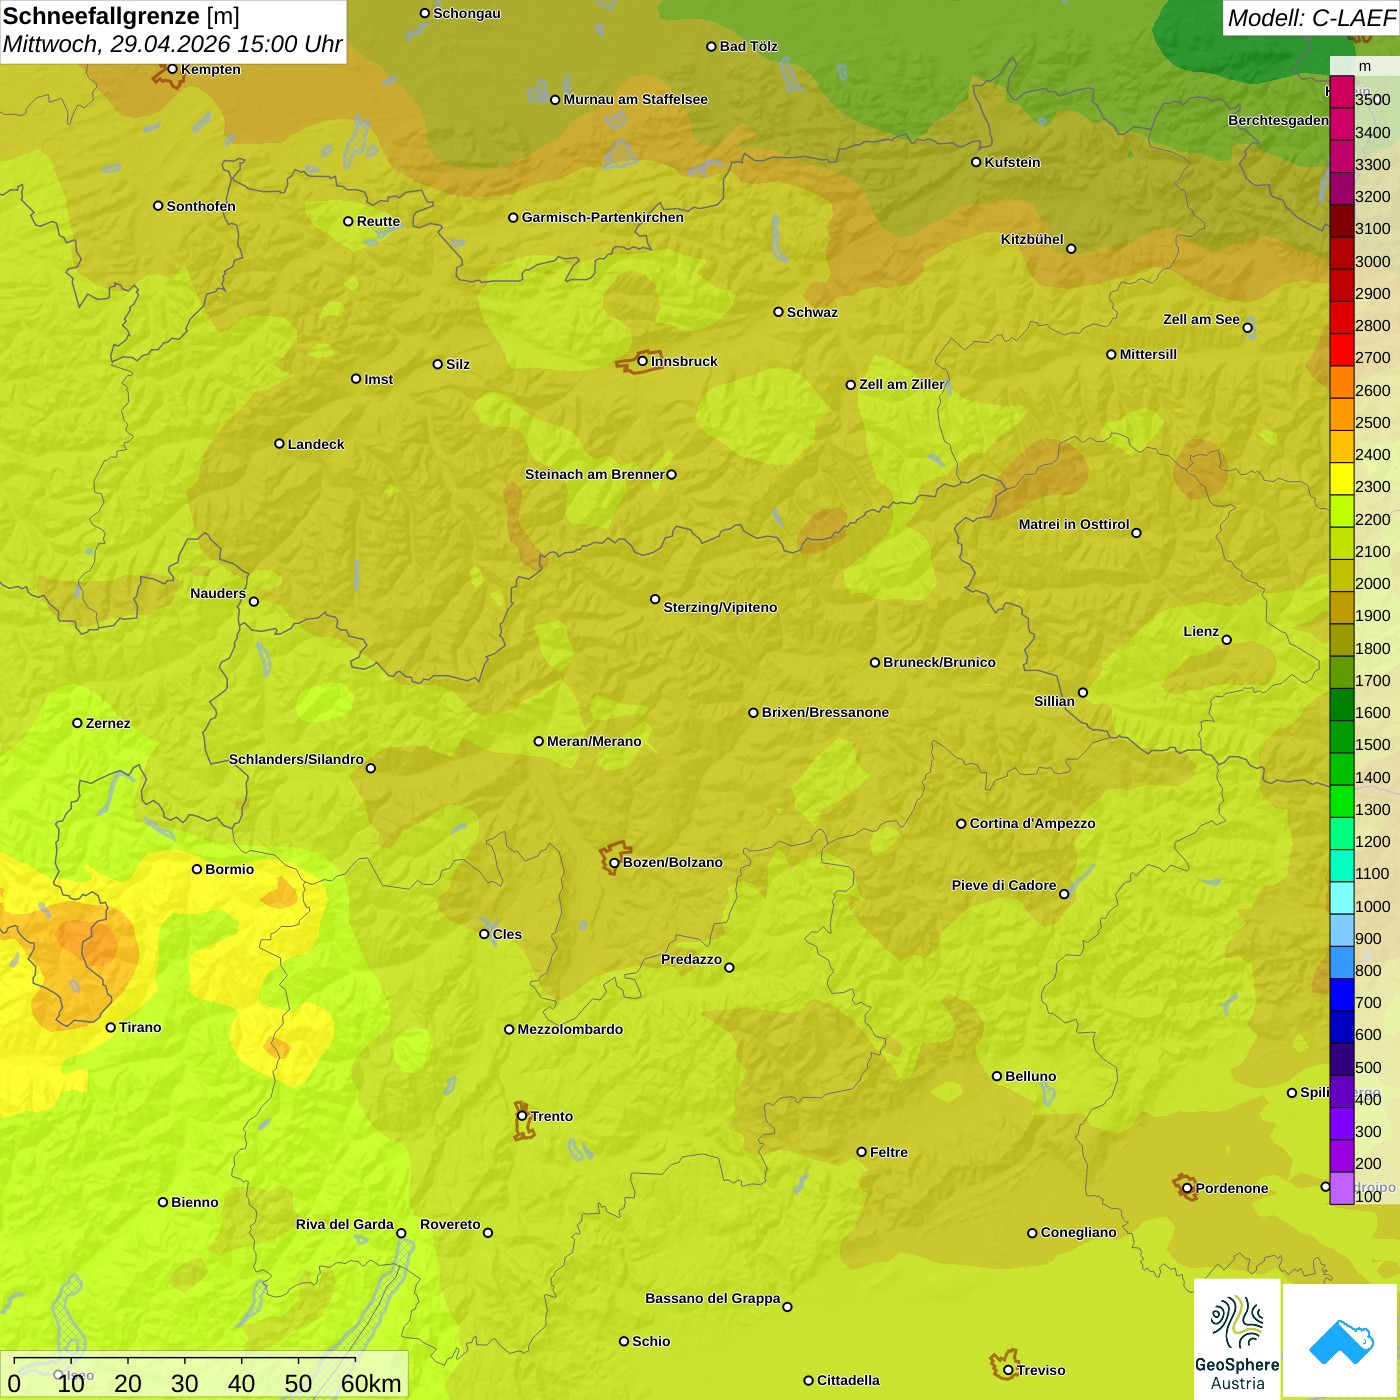Select the Kitzbühel city marker dot
Screen dimensions: 1400x1400
[x=1071, y=249]
